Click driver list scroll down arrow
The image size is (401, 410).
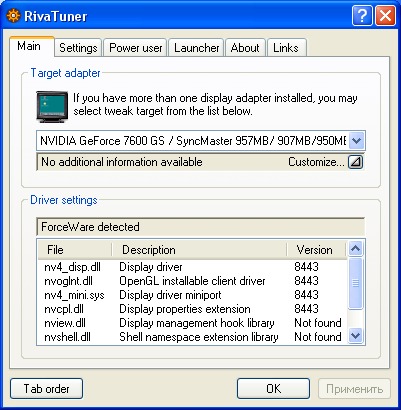click(x=355, y=335)
